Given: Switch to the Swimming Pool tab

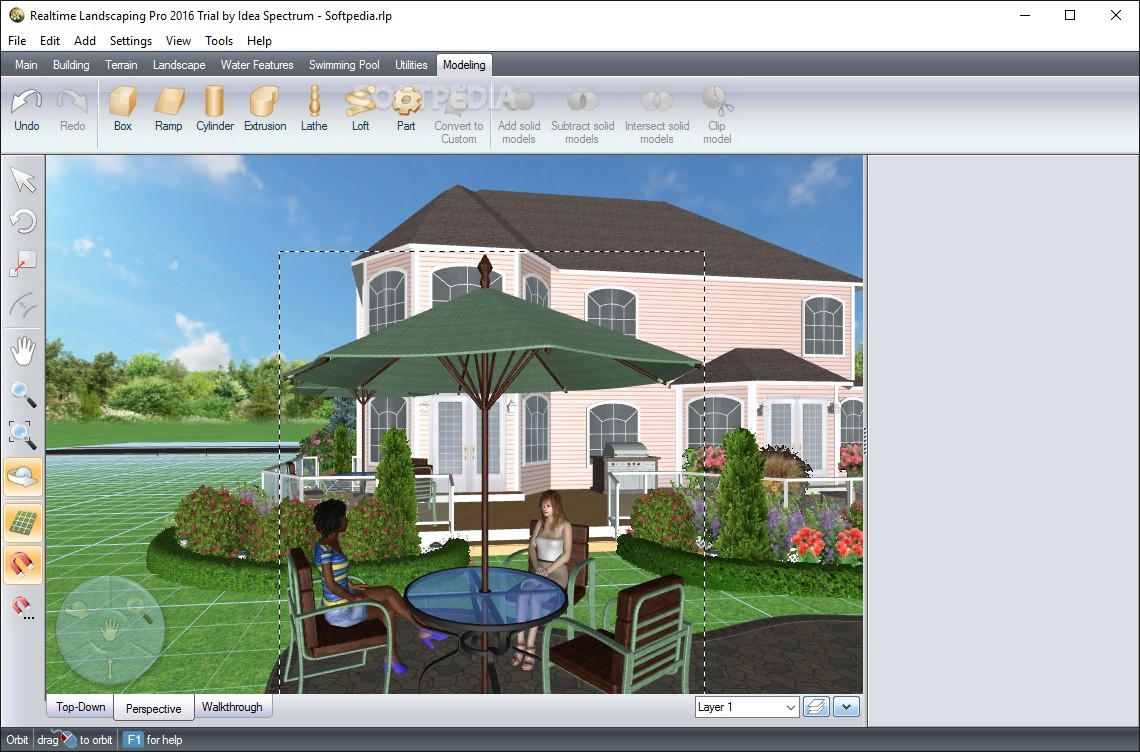Looking at the screenshot, I should coord(345,65).
